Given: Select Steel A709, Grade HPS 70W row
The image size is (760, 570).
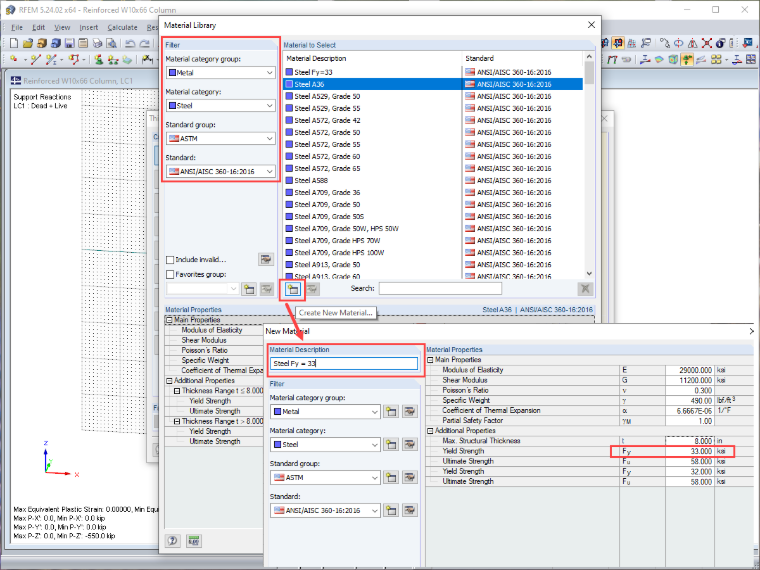Looking at the screenshot, I should (433, 240).
